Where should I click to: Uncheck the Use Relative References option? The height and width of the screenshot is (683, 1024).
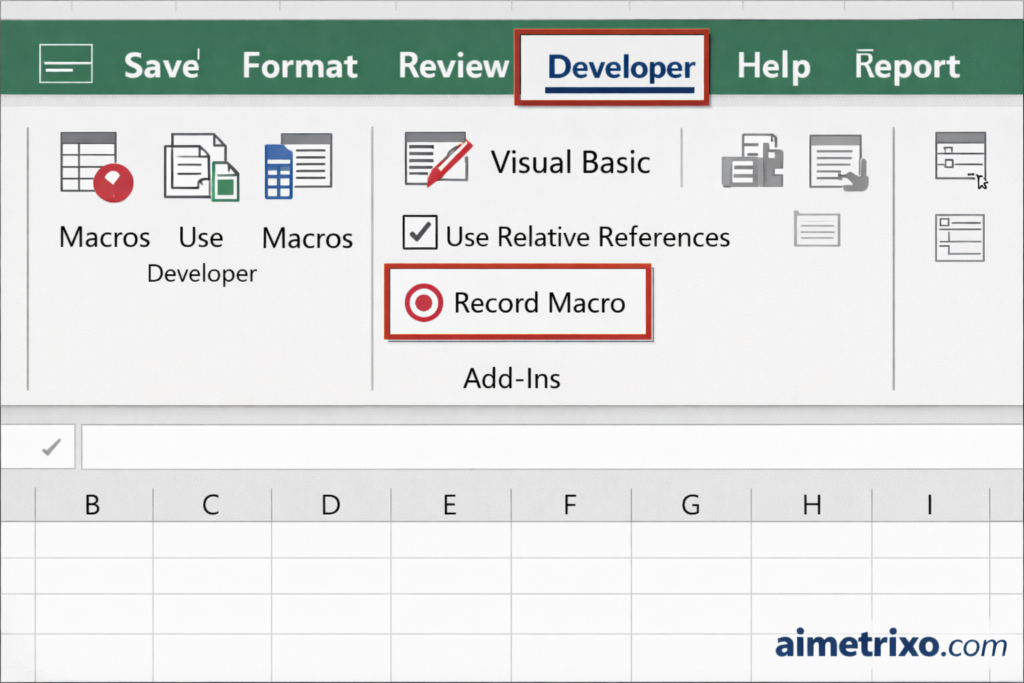click(x=419, y=233)
